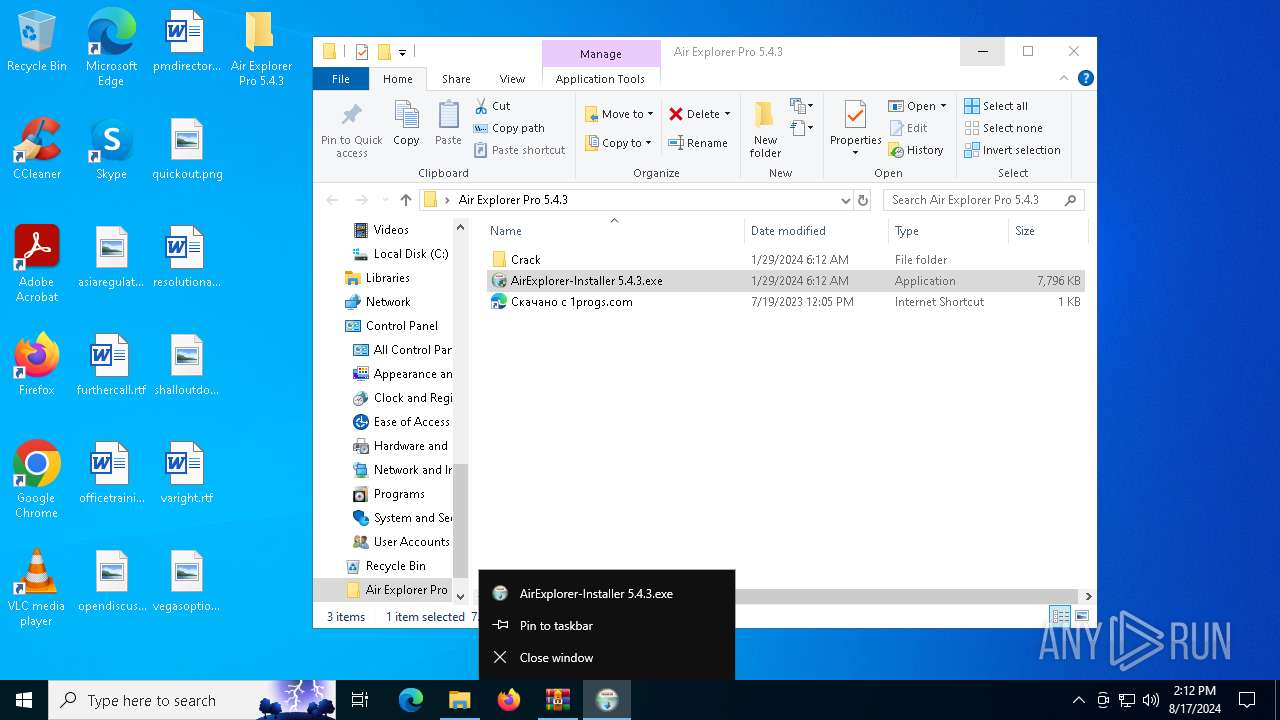Screen dimensions: 1280x720
Task: Click AirExplorer-Installer 5.4.3.exe jump list entry
Action: [x=607, y=594]
